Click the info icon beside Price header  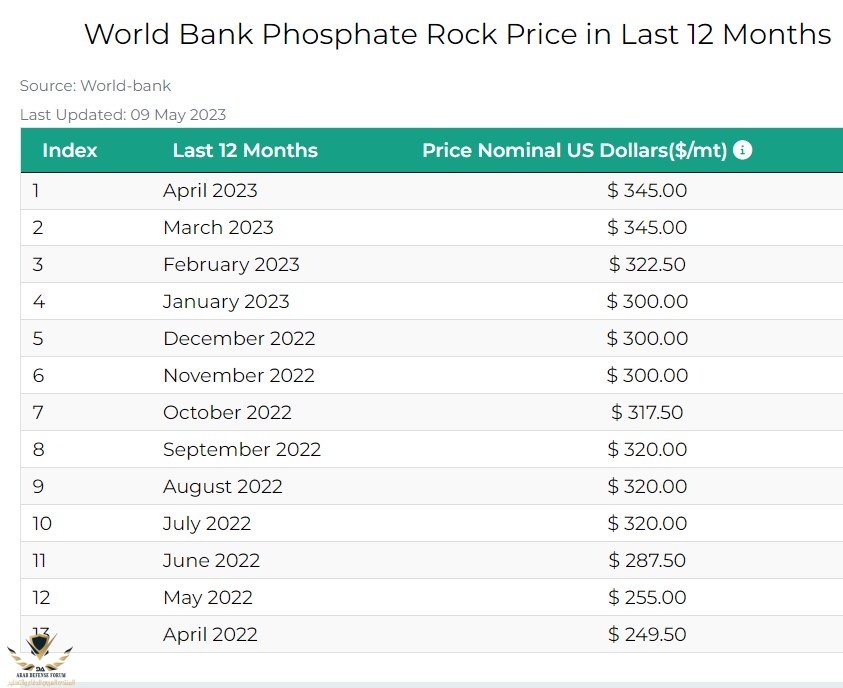[x=742, y=150]
